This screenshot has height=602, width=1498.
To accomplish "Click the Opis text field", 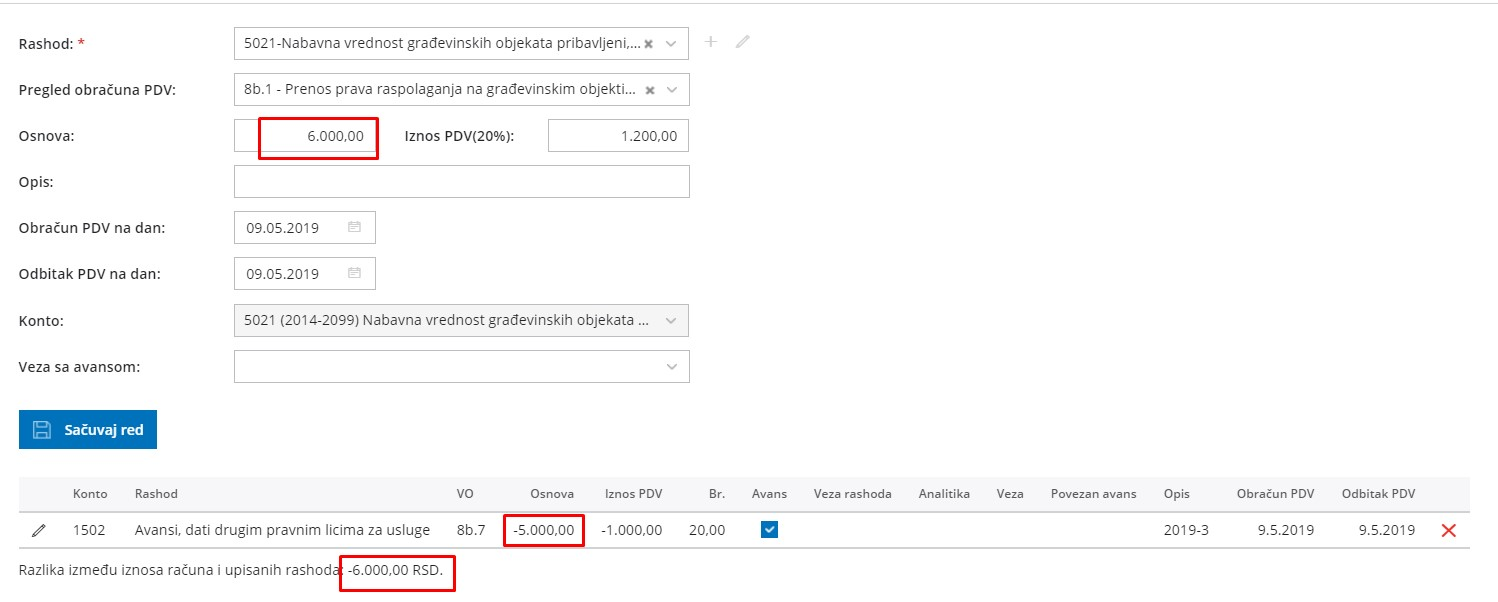I will 461,182.
